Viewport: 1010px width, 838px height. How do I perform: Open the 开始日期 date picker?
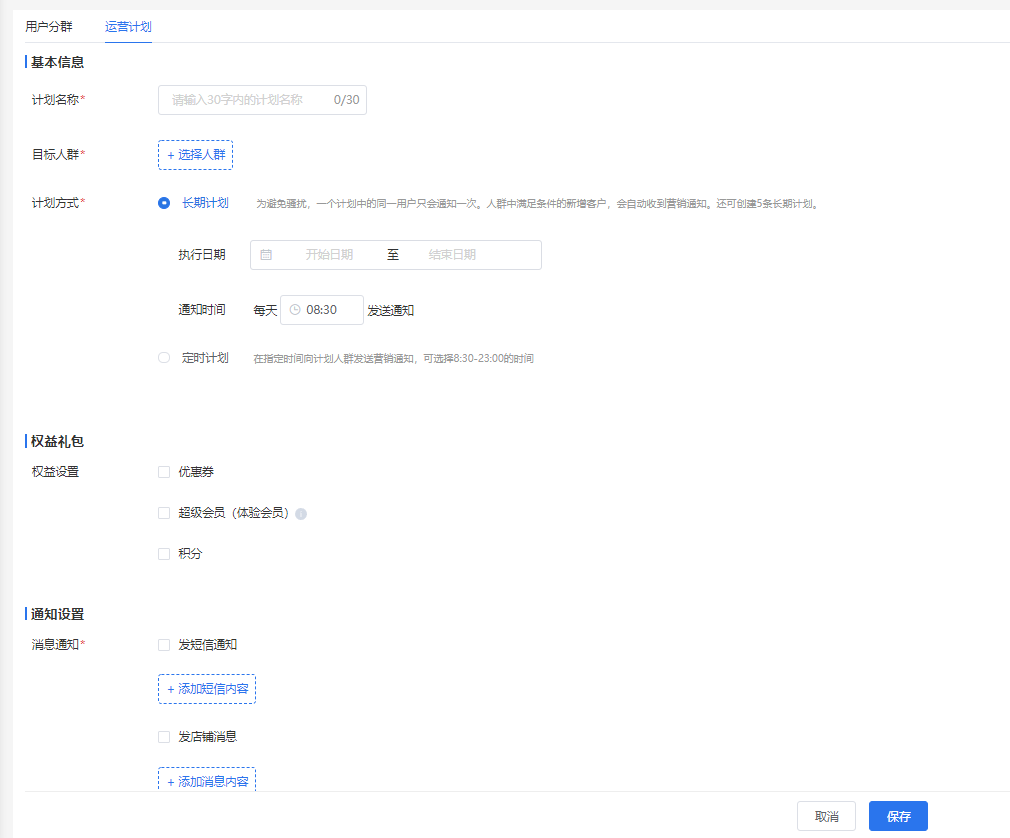tap(329, 254)
